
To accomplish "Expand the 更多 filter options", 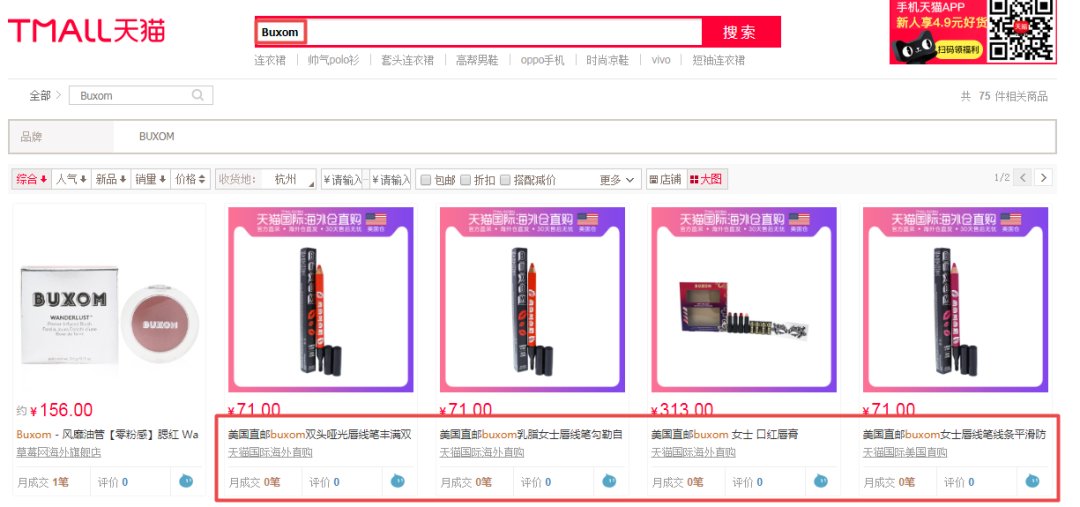I will (x=616, y=180).
